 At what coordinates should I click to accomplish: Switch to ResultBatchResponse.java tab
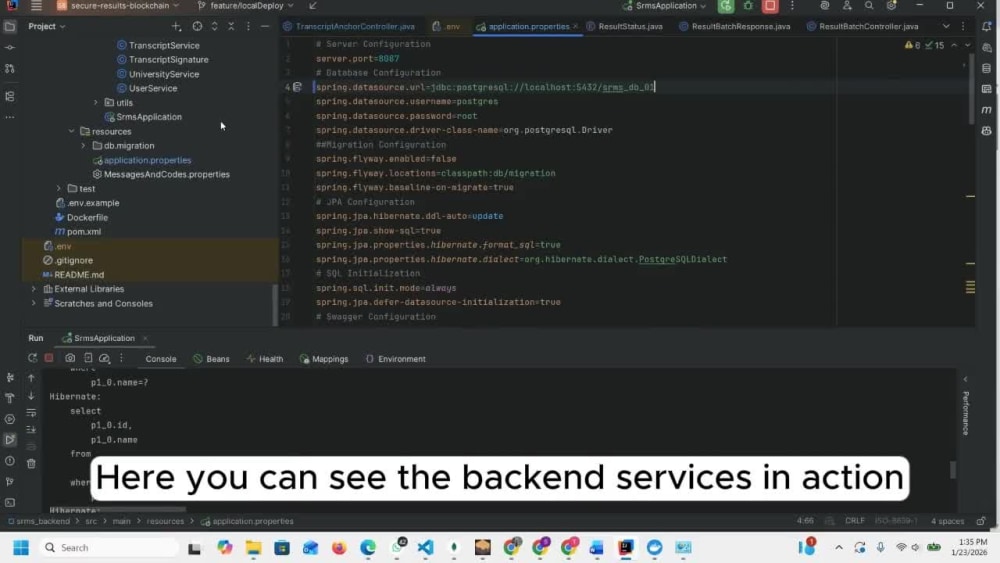click(735, 27)
